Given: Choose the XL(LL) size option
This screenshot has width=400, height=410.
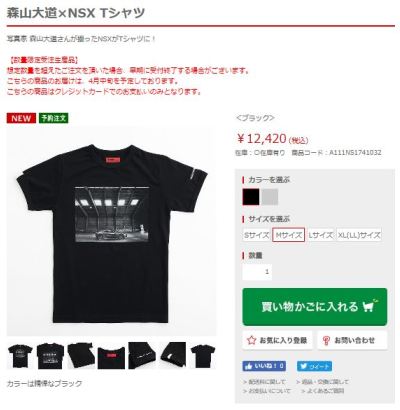Looking at the screenshot, I should point(359,235).
